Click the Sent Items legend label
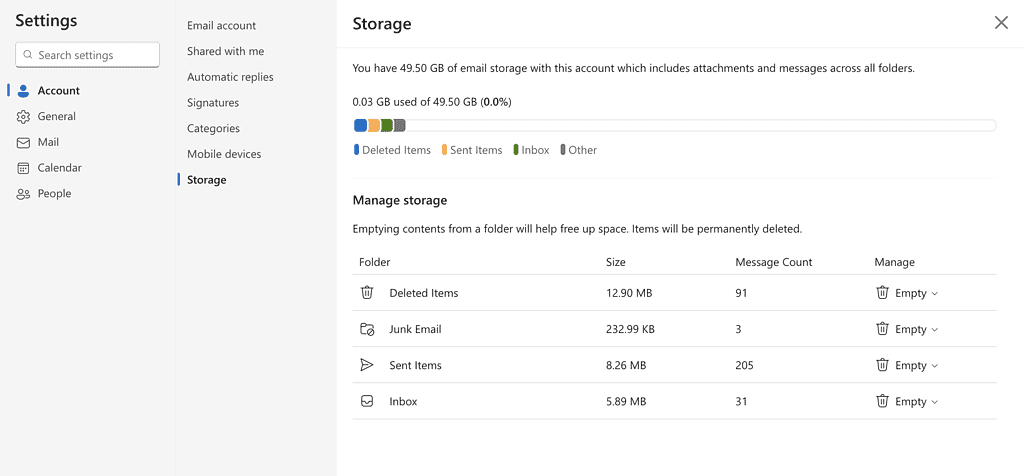Image resolution: width=1024 pixels, height=476 pixels. (476, 150)
